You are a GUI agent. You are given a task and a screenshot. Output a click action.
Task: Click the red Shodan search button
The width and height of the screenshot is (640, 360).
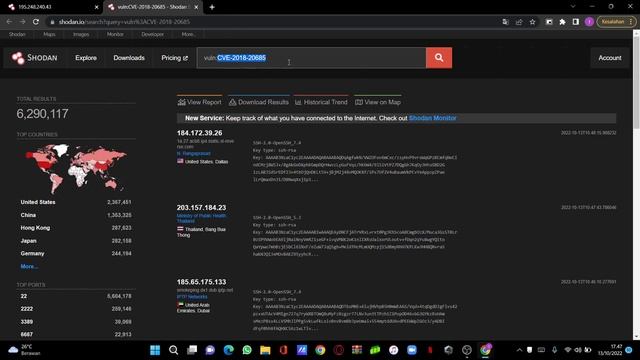tap(439, 58)
